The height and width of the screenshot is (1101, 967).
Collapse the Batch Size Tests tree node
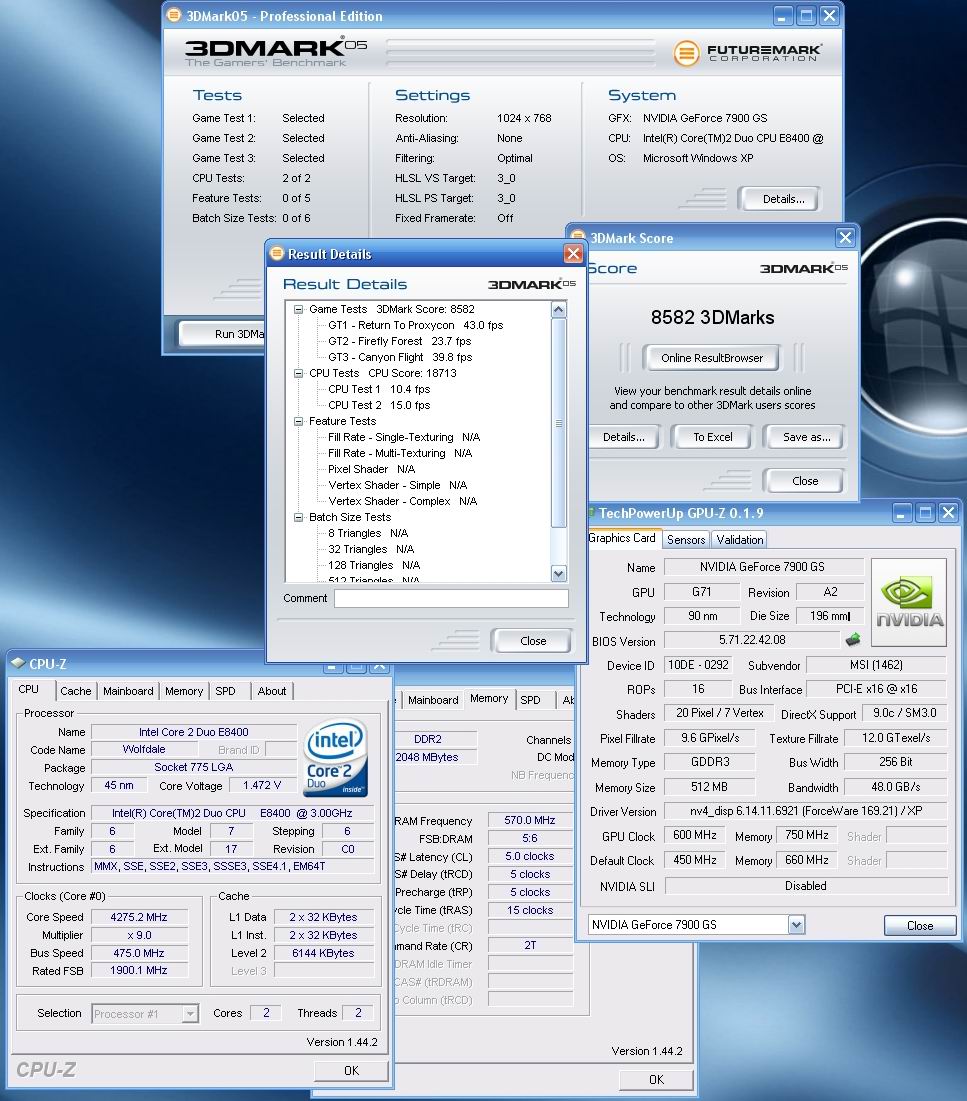click(x=298, y=517)
